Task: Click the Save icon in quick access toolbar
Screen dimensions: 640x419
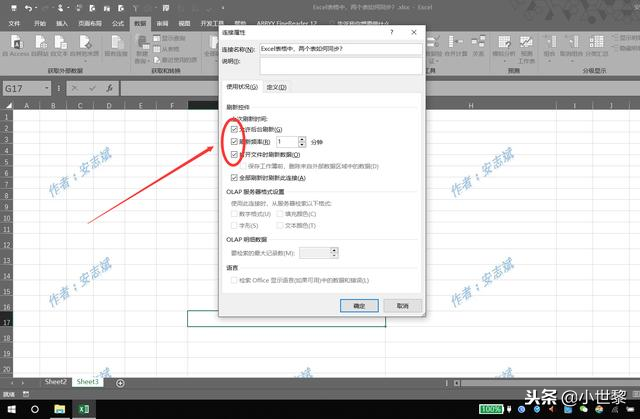Action: click(14, 8)
